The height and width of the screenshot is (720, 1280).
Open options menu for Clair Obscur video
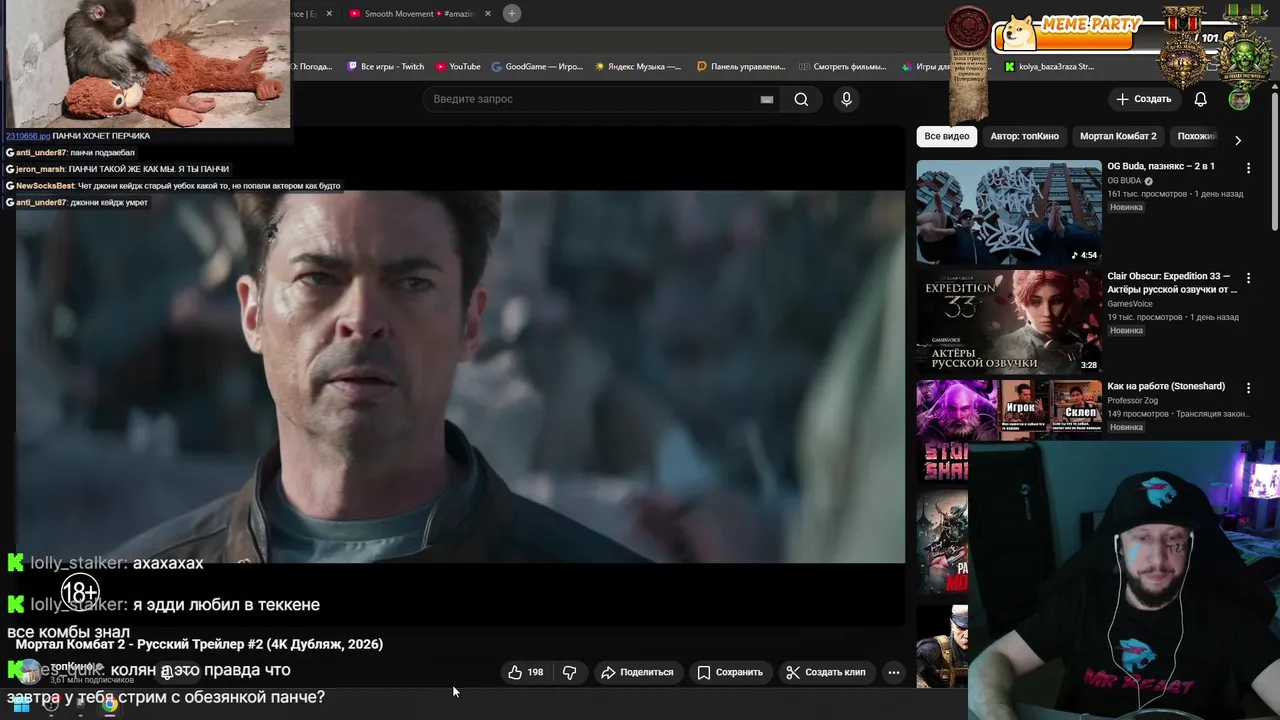(1248, 278)
